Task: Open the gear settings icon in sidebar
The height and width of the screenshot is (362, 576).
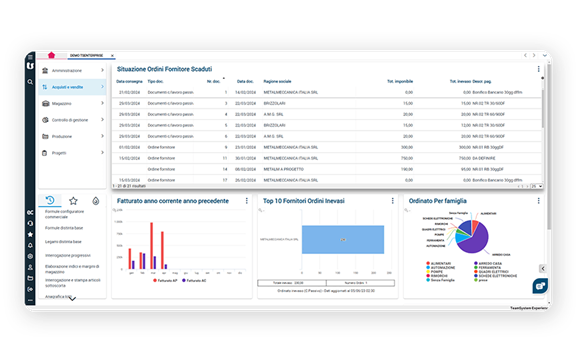Action: 30,257
